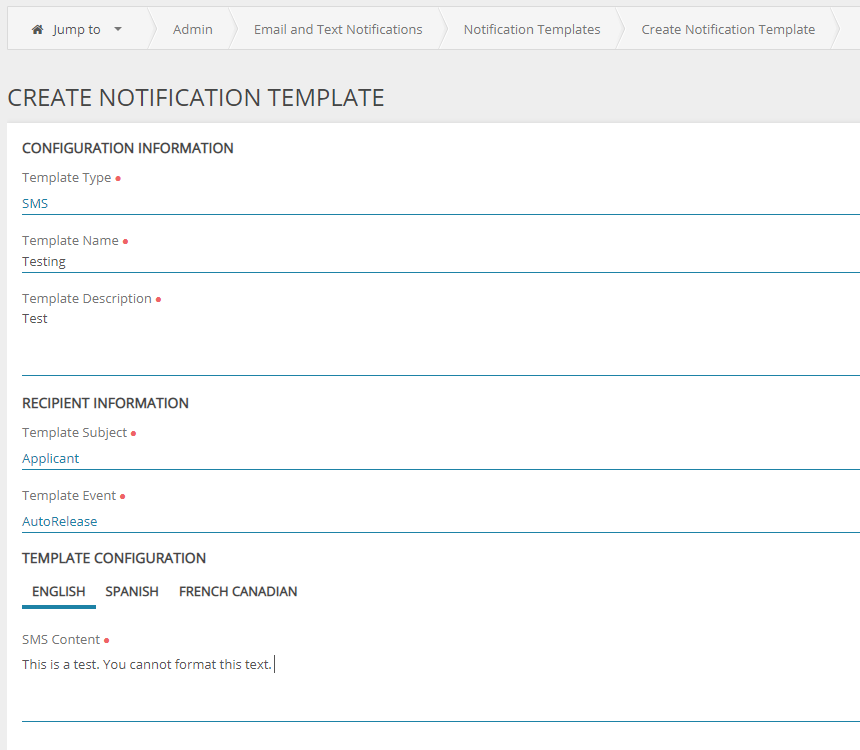Viewport: 860px width, 750px height.
Task: Click the caret arrow beside Jump to
Action: [x=118, y=29]
